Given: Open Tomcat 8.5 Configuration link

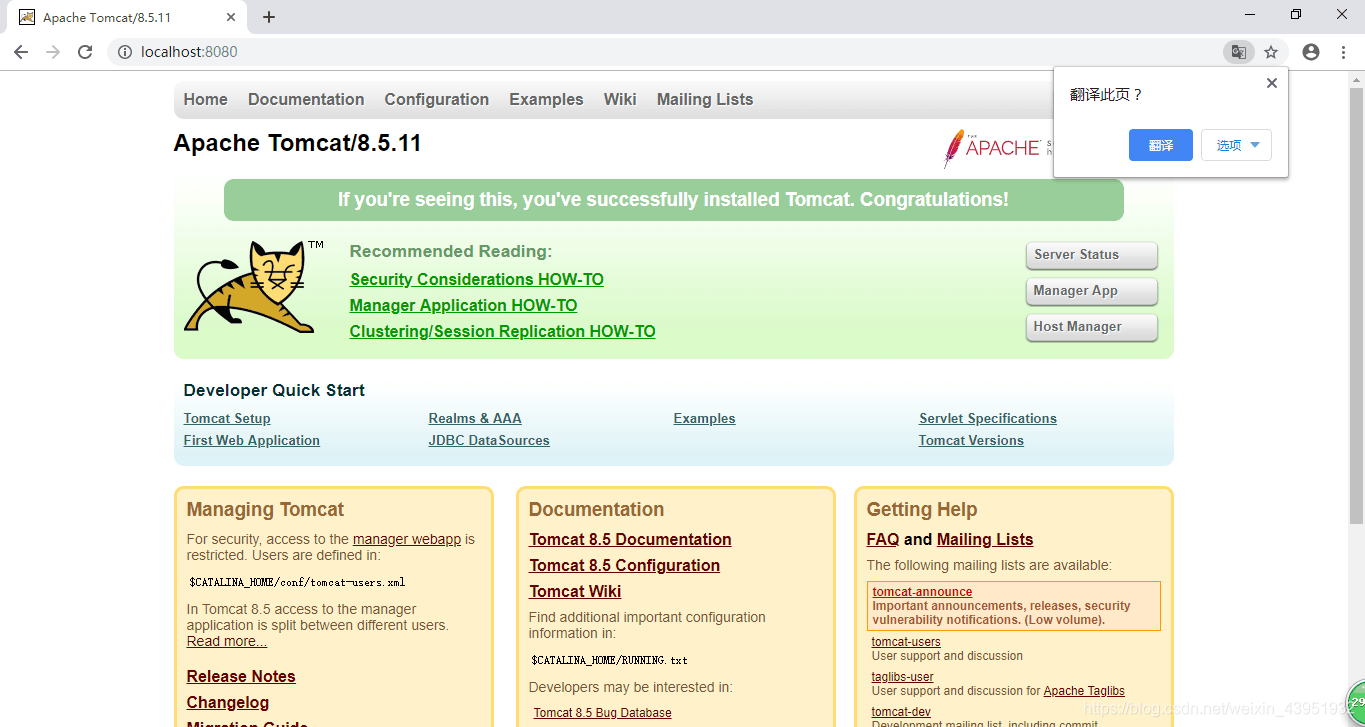Looking at the screenshot, I should tap(625, 565).
